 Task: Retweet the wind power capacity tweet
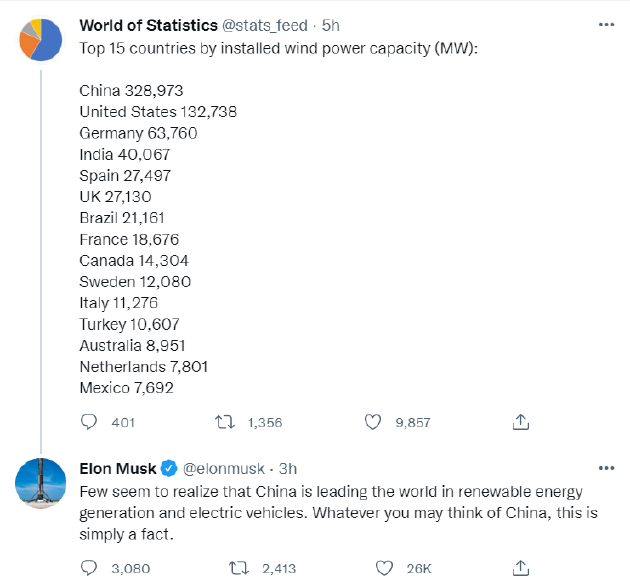(x=226, y=422)
